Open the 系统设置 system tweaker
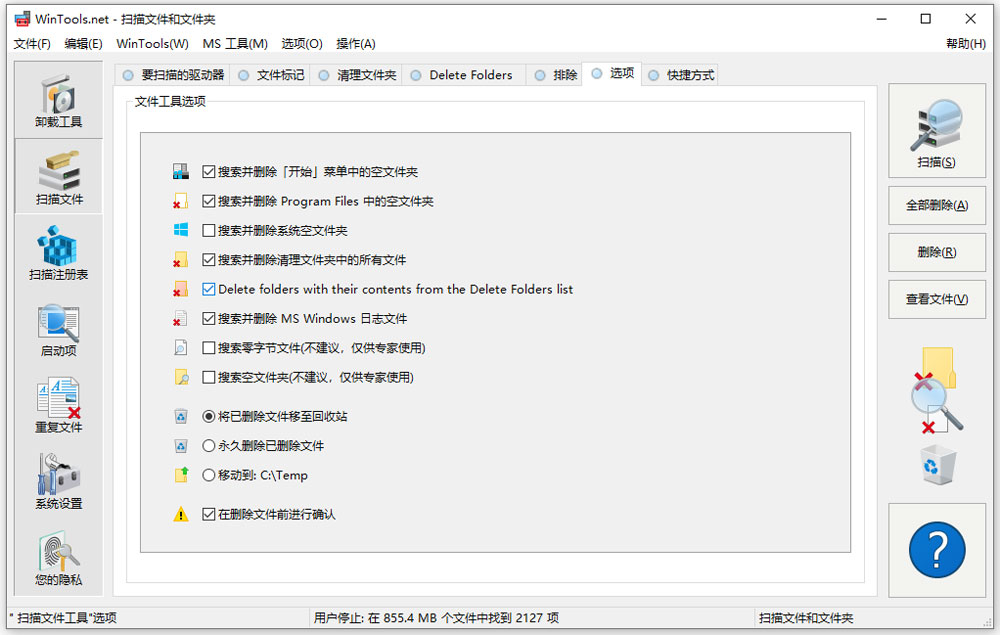The width and height of the screenshot is (1000, 635). point(59,482)
